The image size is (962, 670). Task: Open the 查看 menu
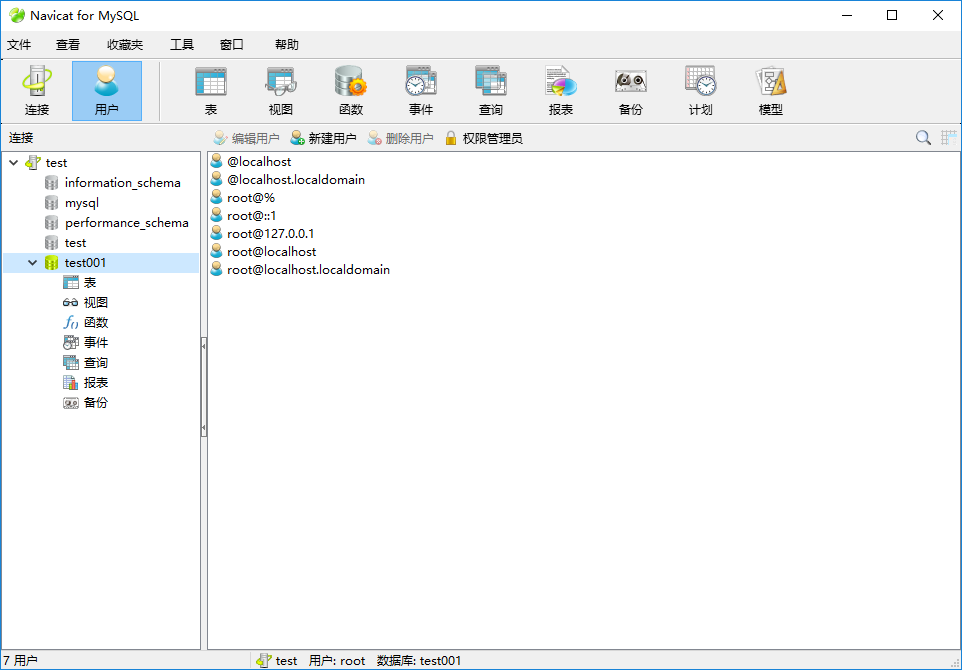tap(67, 45)
